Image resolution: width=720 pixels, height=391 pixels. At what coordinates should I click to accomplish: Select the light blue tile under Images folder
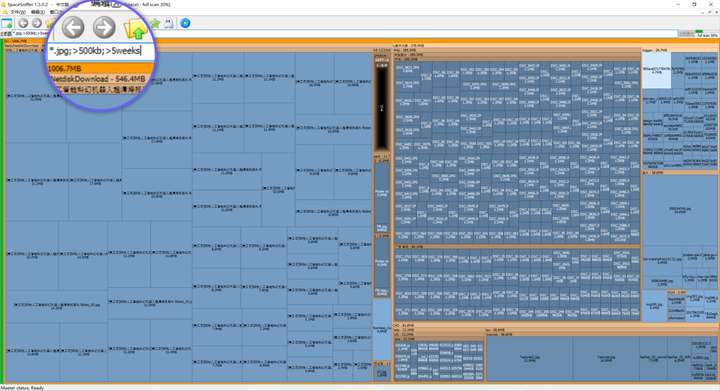pyautogui.click(x=656, y=70)
